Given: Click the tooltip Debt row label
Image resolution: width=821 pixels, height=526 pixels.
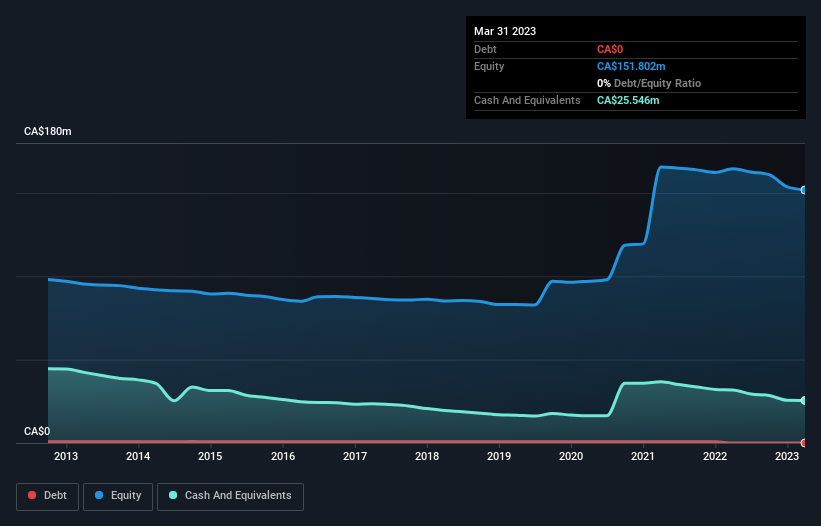Looking at the screenshot, I should (x=485, y=49).
